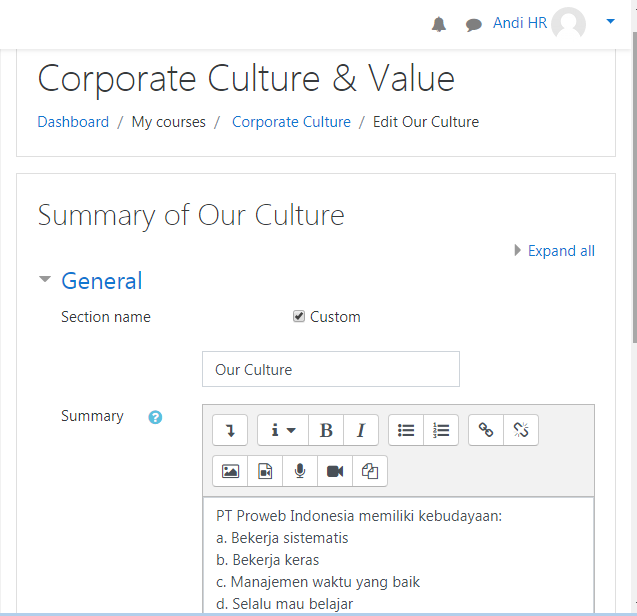Viewport: 637px width, 616px height.
Task: Insert an unordered bullet list
Action: pos(406,430)
